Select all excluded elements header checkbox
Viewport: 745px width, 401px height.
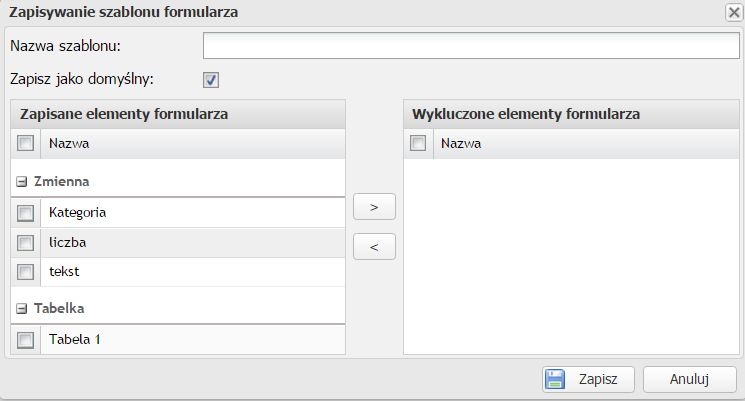(x=418, y=144)
